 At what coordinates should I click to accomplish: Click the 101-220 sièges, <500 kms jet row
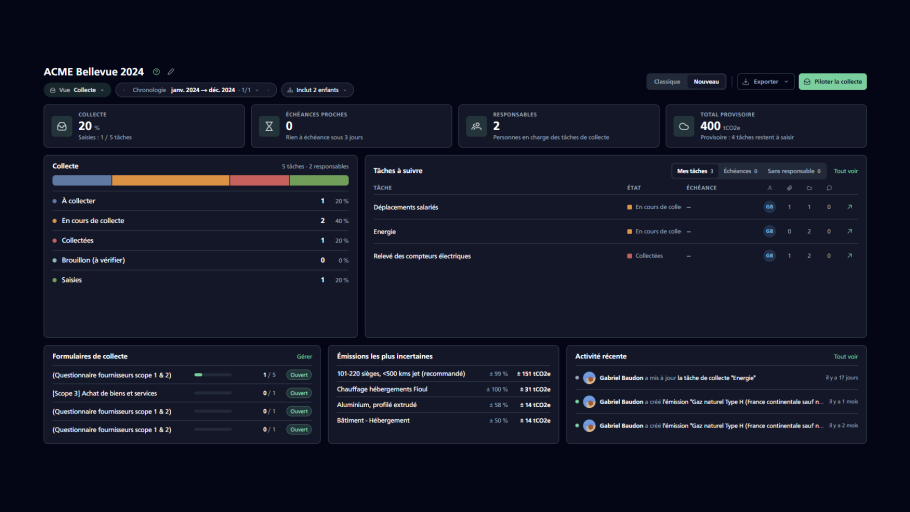[x=443, y=374]
